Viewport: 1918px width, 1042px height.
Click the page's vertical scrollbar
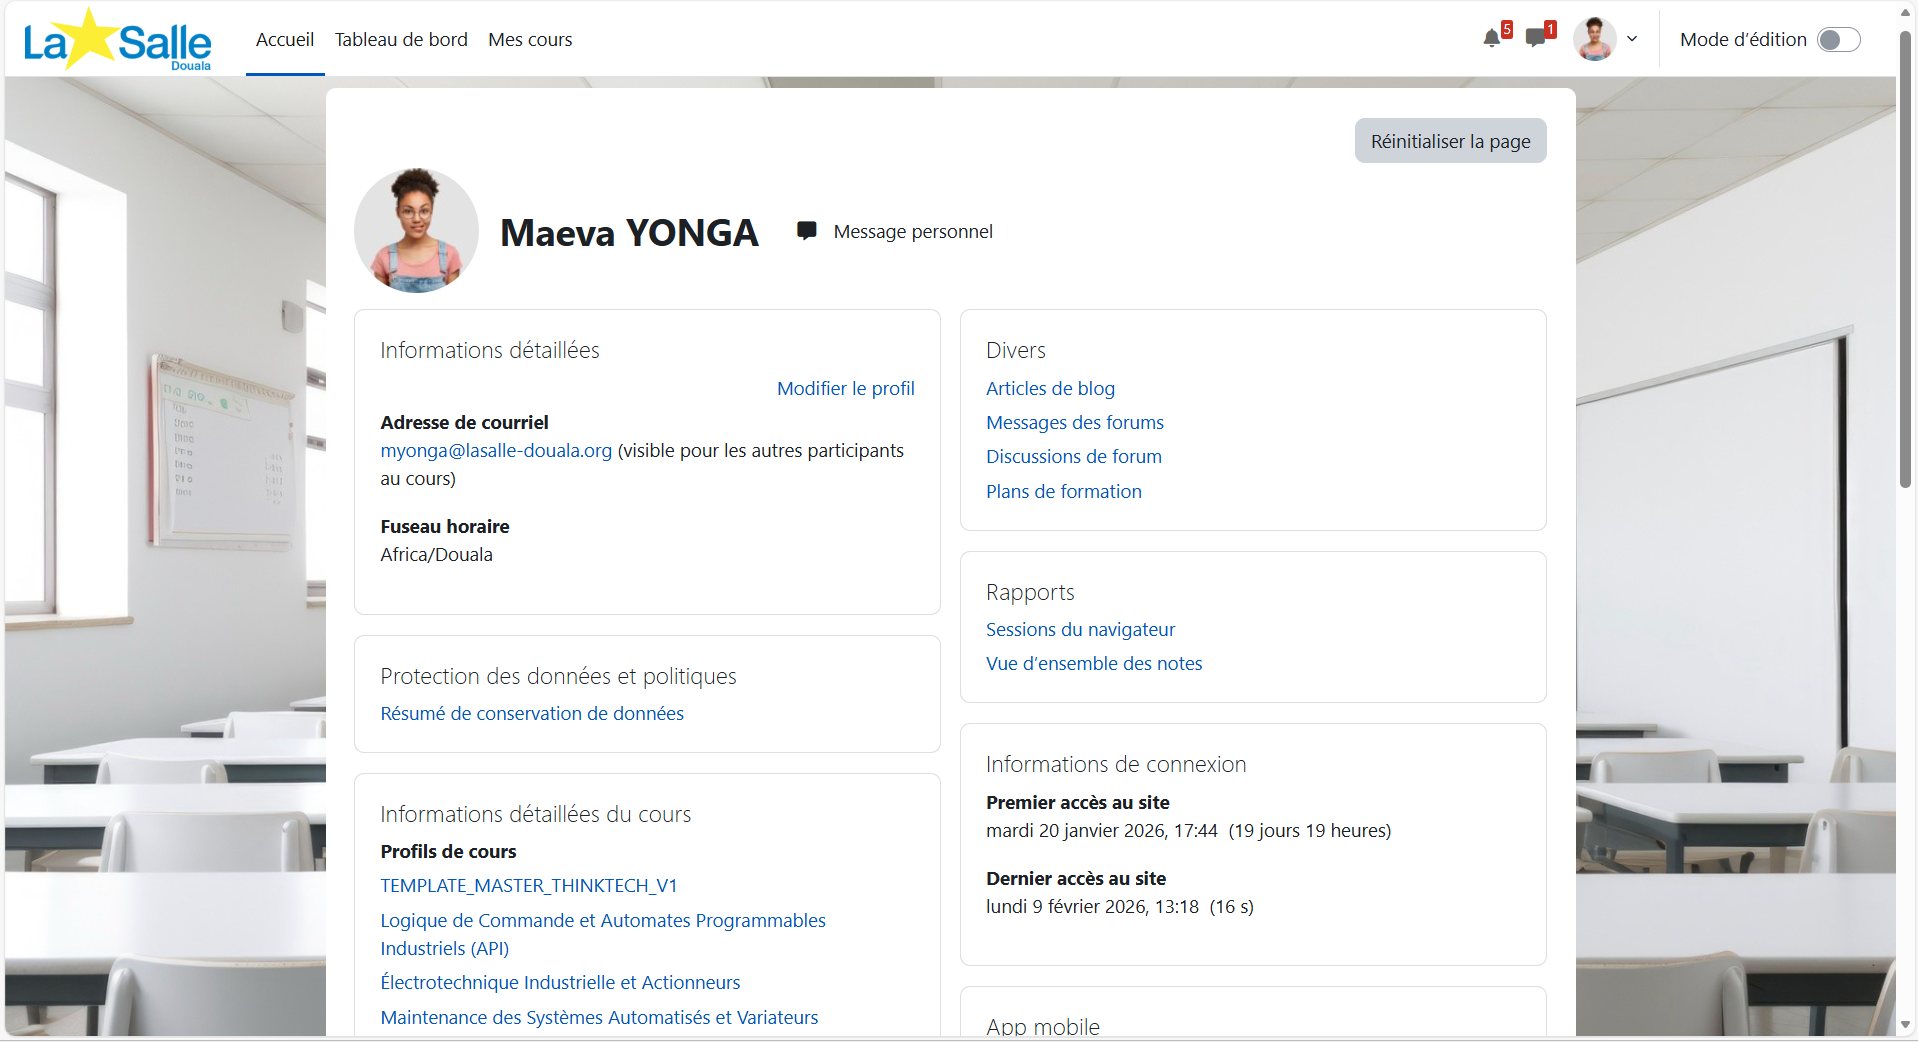point(1905,520)
